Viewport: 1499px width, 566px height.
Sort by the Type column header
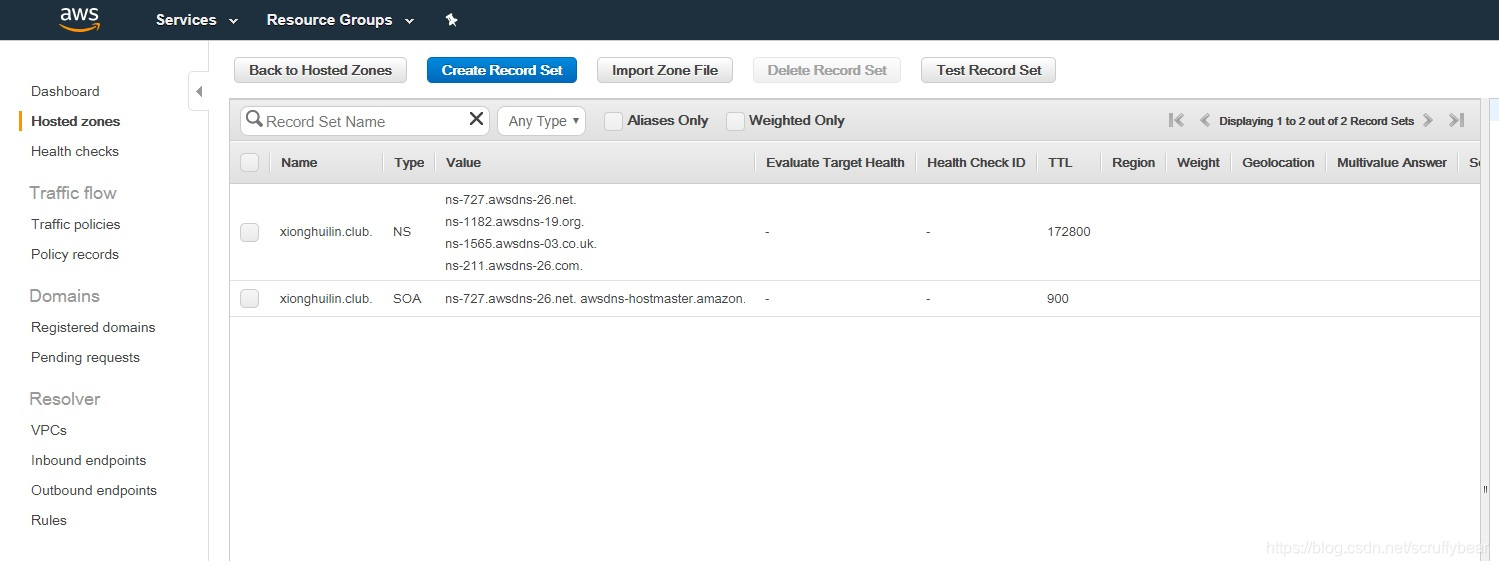coord(409,162)
